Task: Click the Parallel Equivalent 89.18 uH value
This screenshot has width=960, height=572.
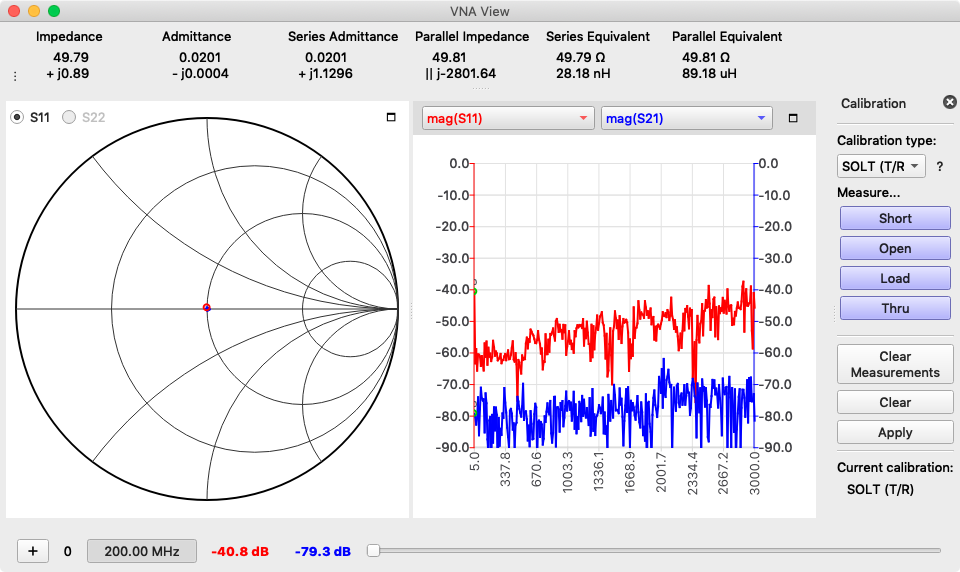Action: point(710,73)
